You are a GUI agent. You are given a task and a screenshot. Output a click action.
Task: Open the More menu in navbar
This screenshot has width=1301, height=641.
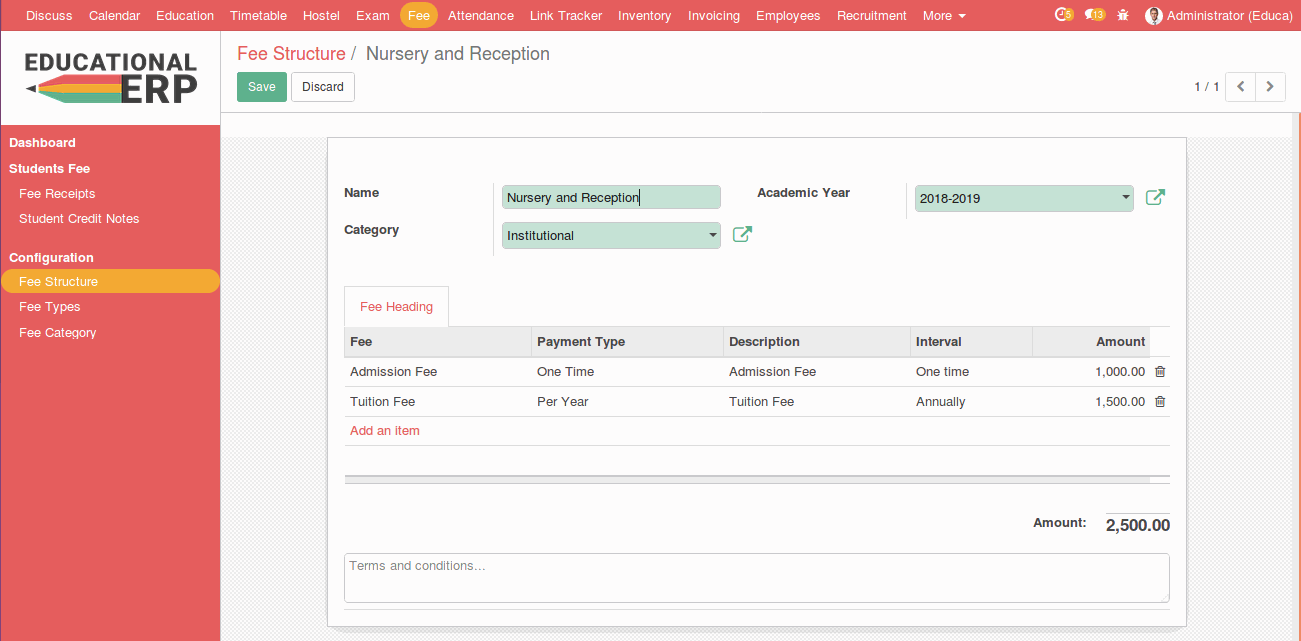(944, 16)
